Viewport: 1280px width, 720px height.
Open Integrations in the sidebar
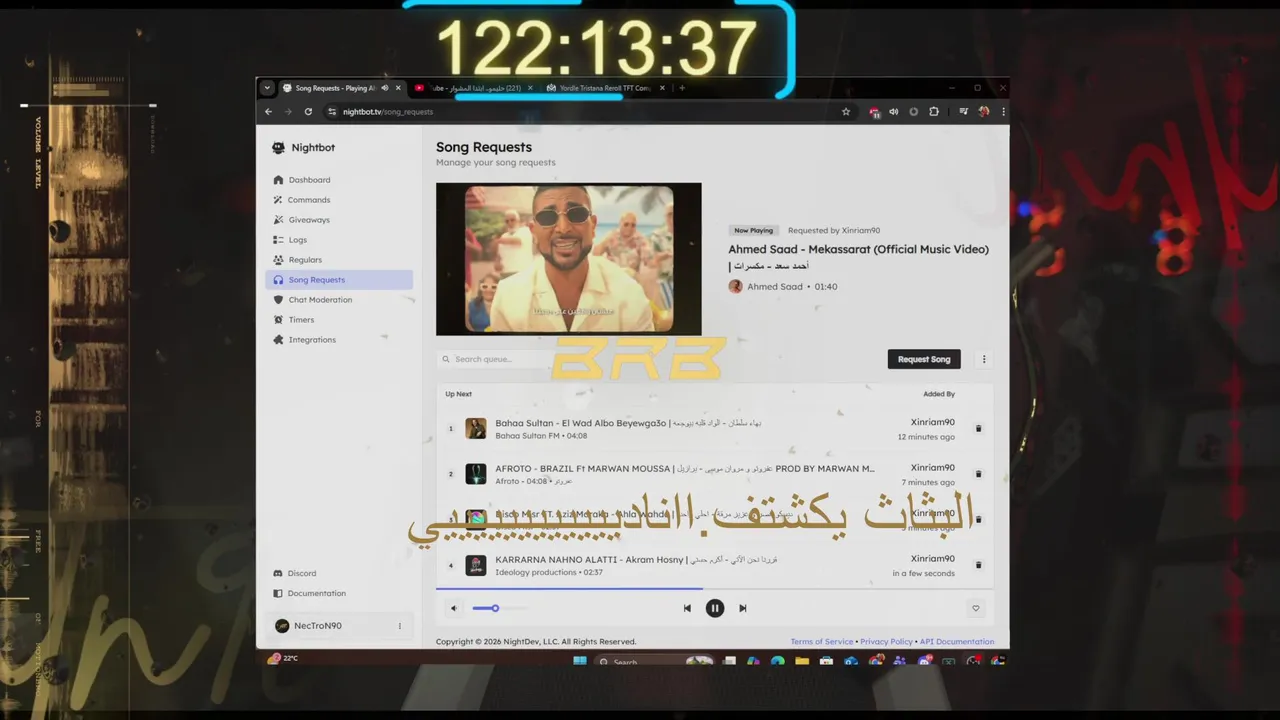coord(339,340)
